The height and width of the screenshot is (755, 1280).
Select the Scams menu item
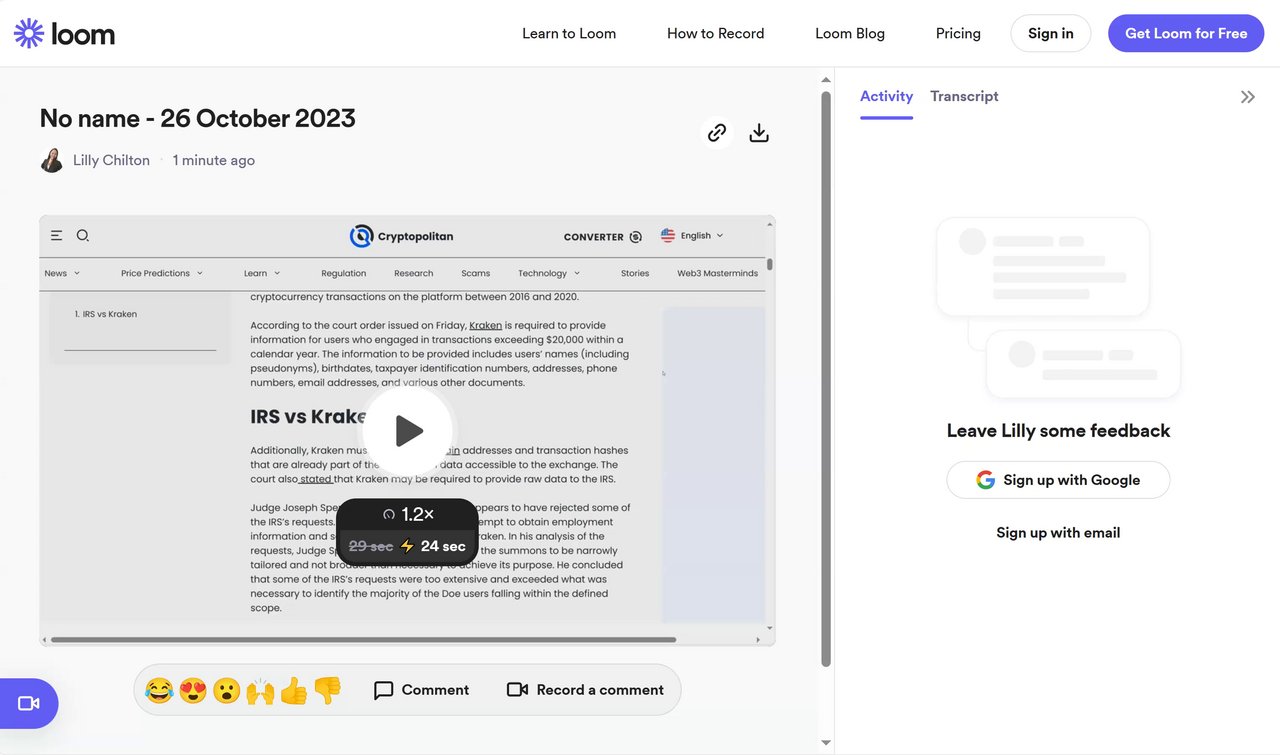[476, 273]
